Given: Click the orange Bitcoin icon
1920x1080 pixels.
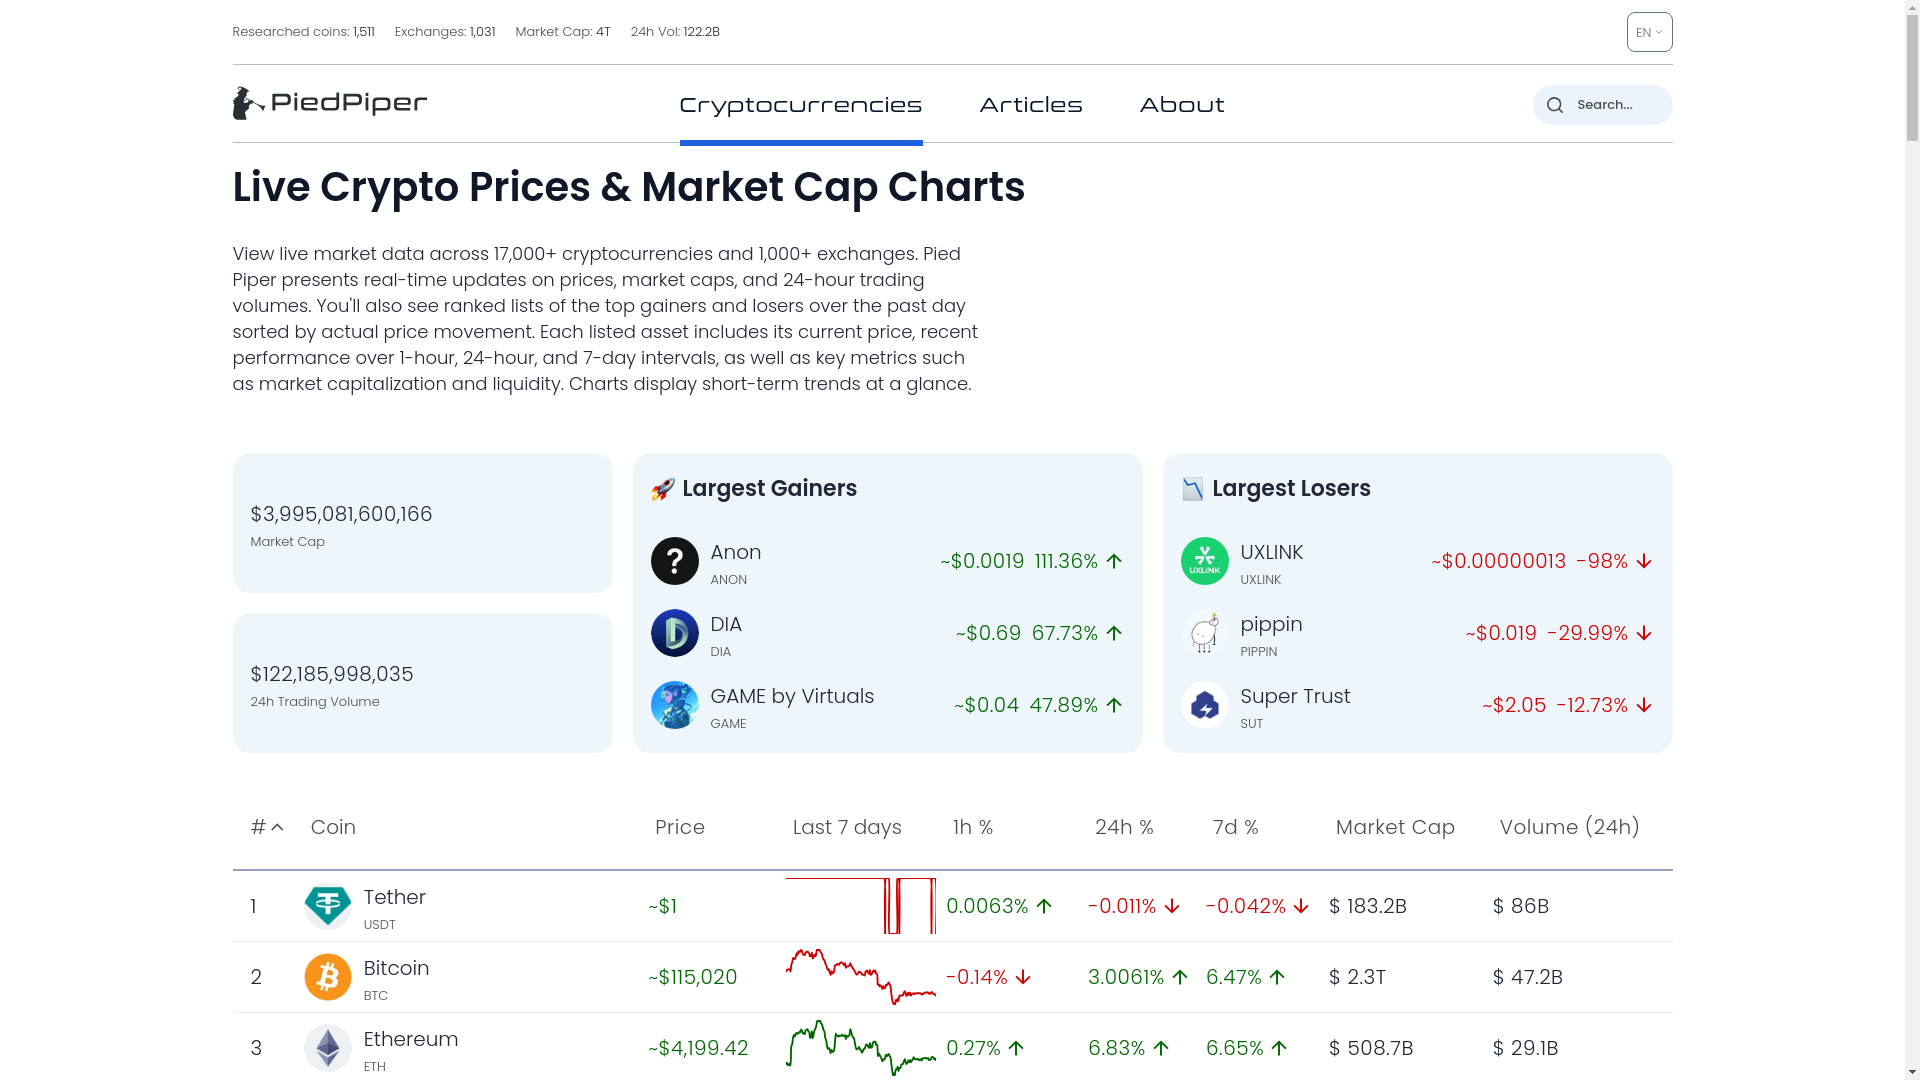Looking at the screenshot, I should pyautogui.click(x=328, y=977).
